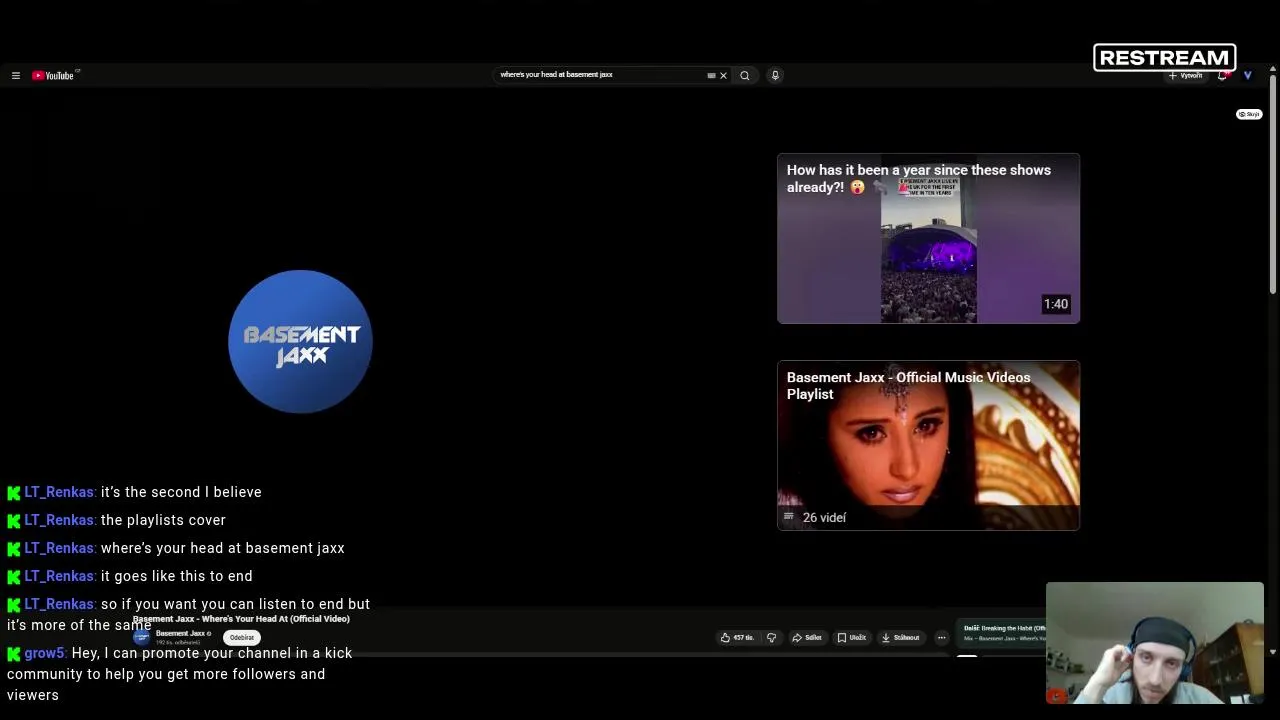Click the '26 videí' playlist count label
Image resolution: width=1280 pixels, height=720 pixels.
(824, 517)
